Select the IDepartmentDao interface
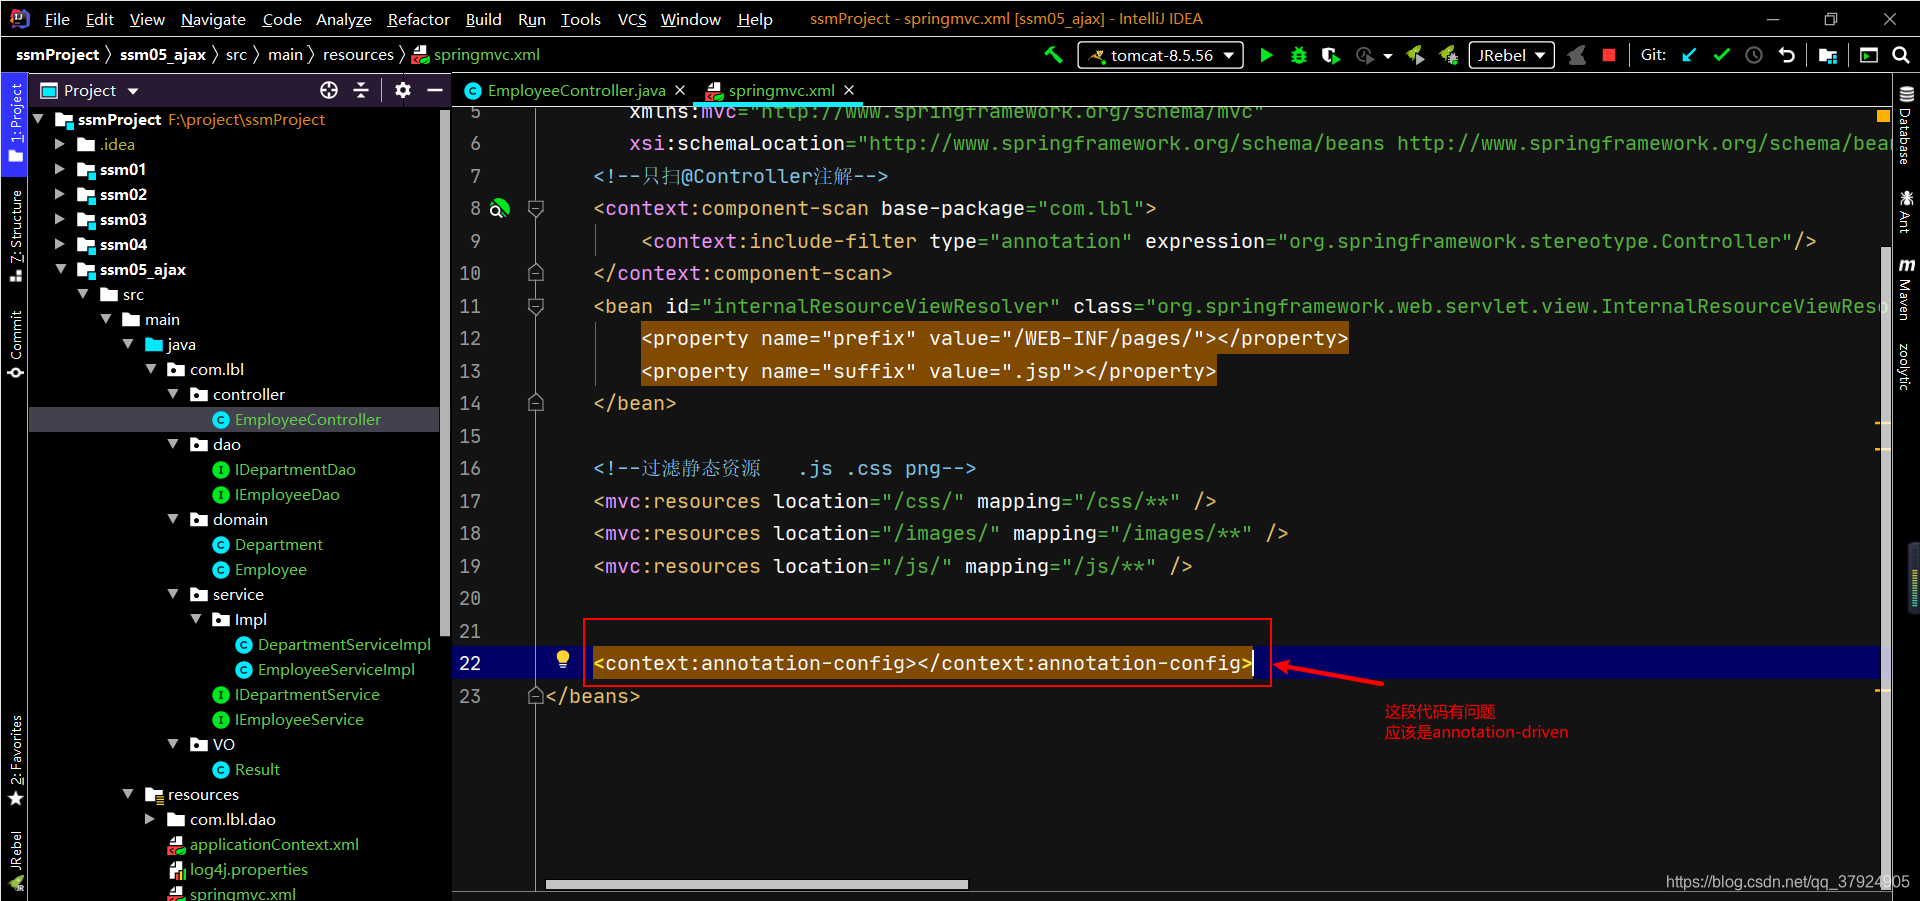 click(x=295, y=469)
